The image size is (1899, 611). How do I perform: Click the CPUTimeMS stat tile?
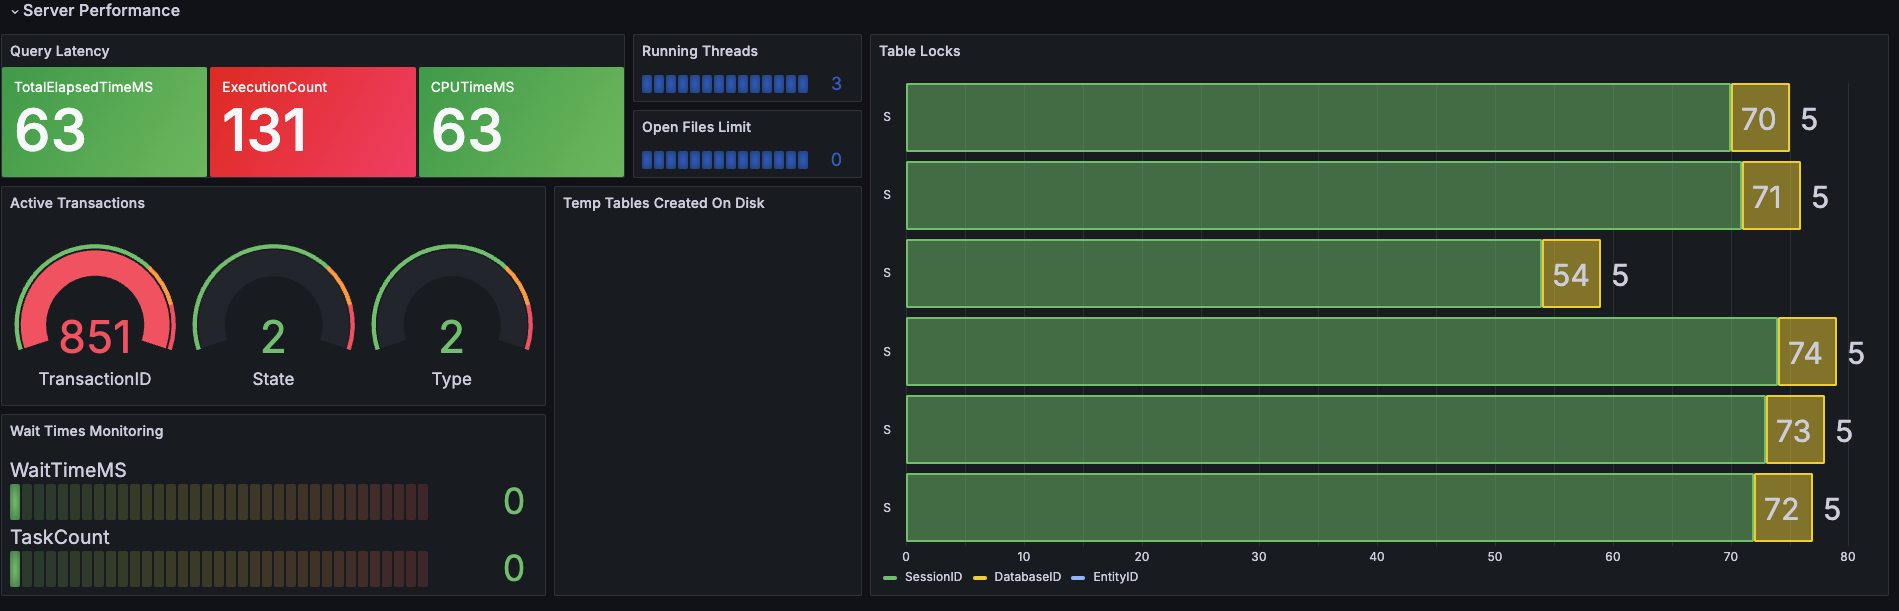[x=521, y=122]
